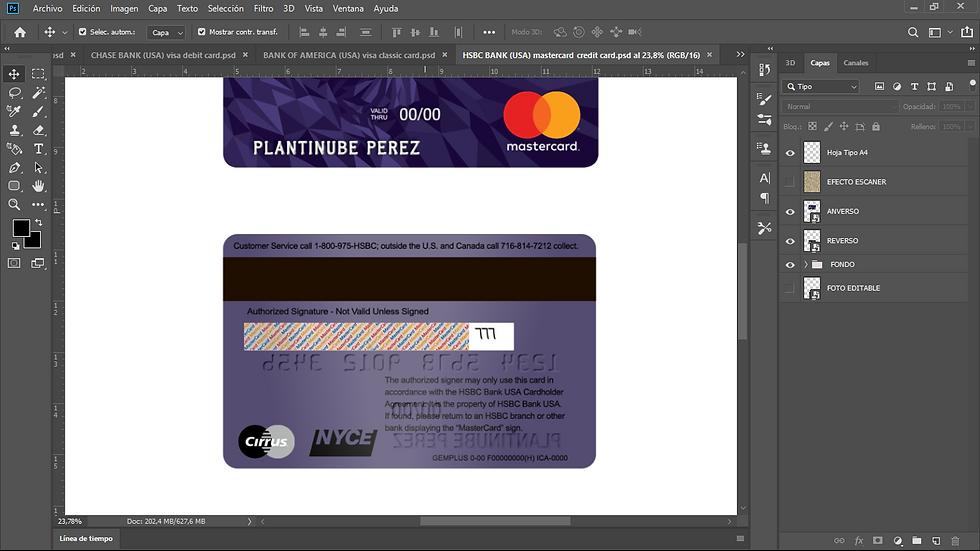
Task: Hide the Hoja Tipo A4 layer
Action: tap(790, 153)
